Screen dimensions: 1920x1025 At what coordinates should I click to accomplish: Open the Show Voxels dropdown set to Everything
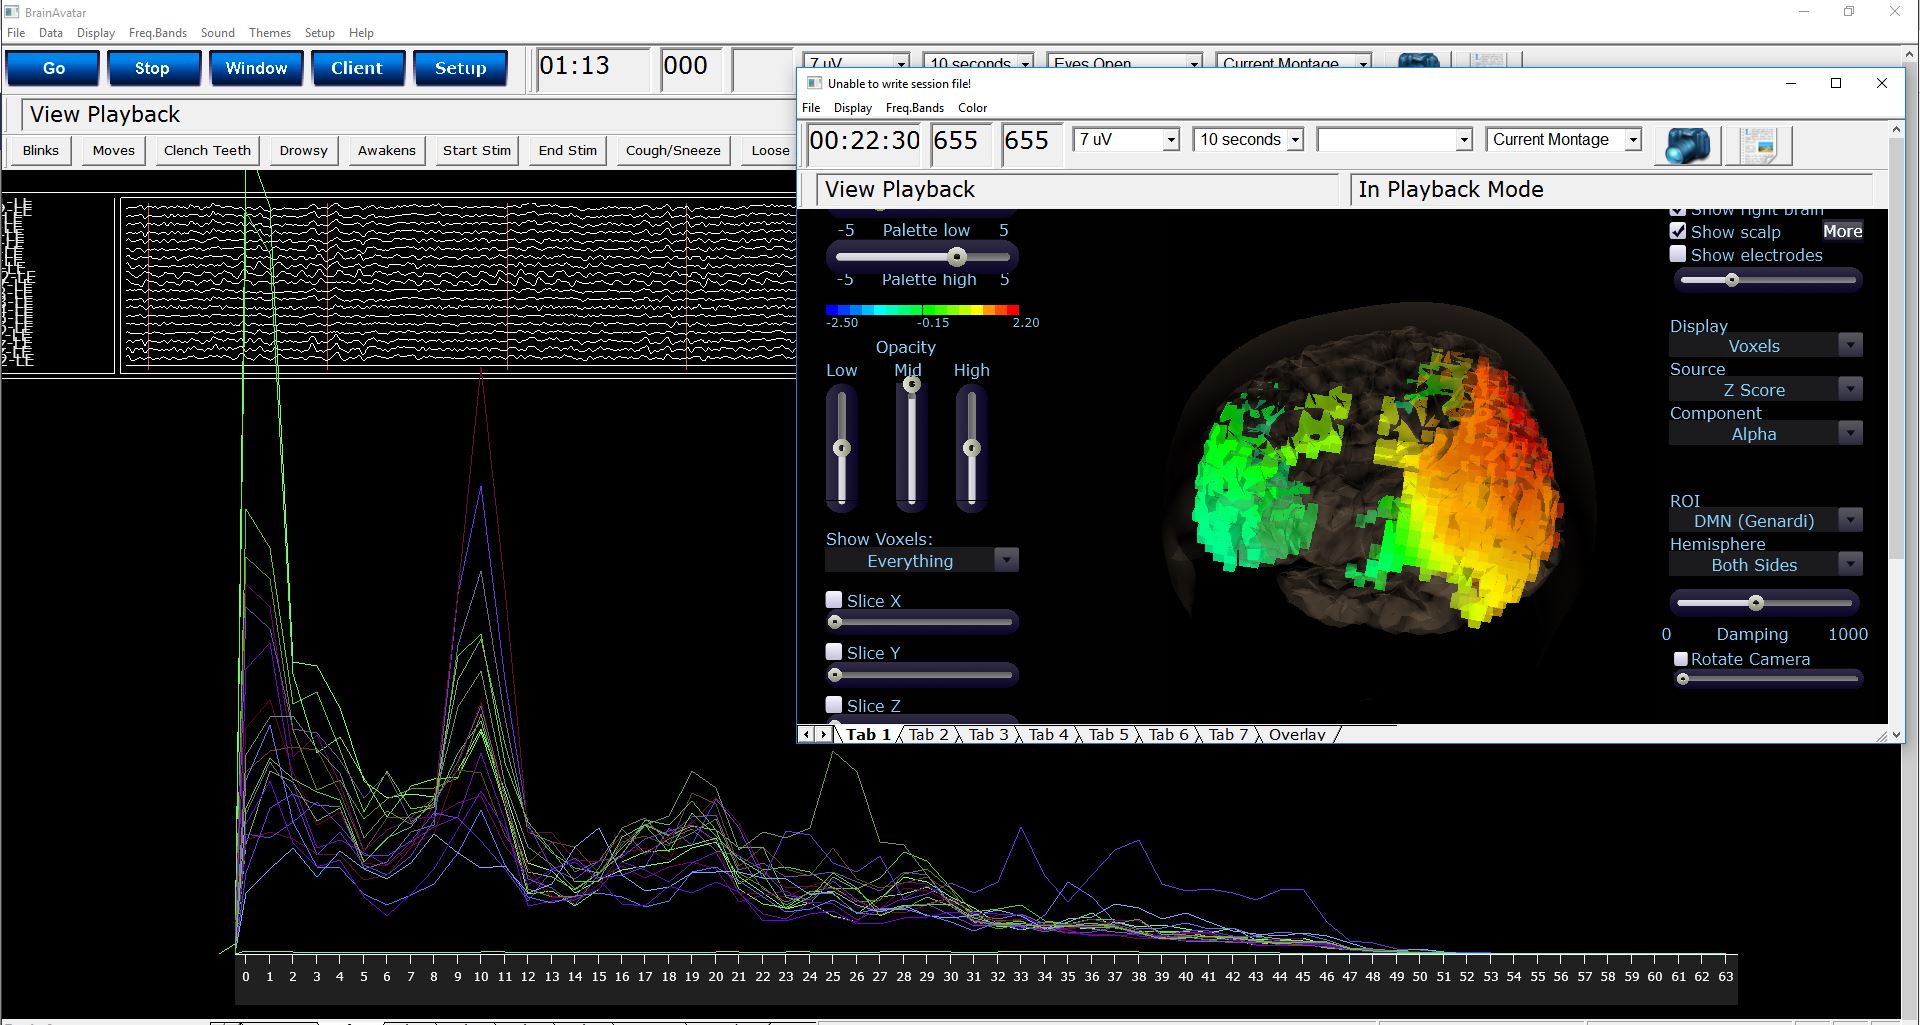(x=1006, y=559)
